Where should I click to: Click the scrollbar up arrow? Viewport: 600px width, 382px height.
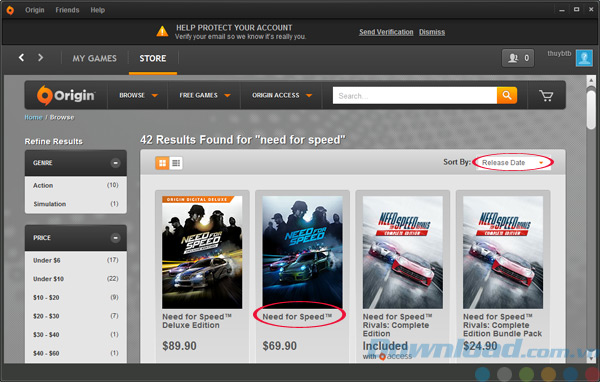pos(591,80)
